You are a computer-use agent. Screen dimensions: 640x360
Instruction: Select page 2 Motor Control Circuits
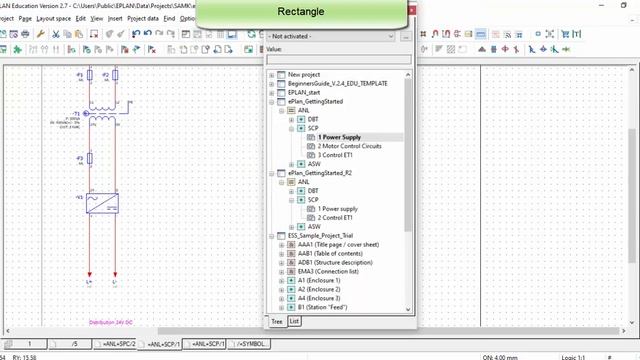pos(350,146)
